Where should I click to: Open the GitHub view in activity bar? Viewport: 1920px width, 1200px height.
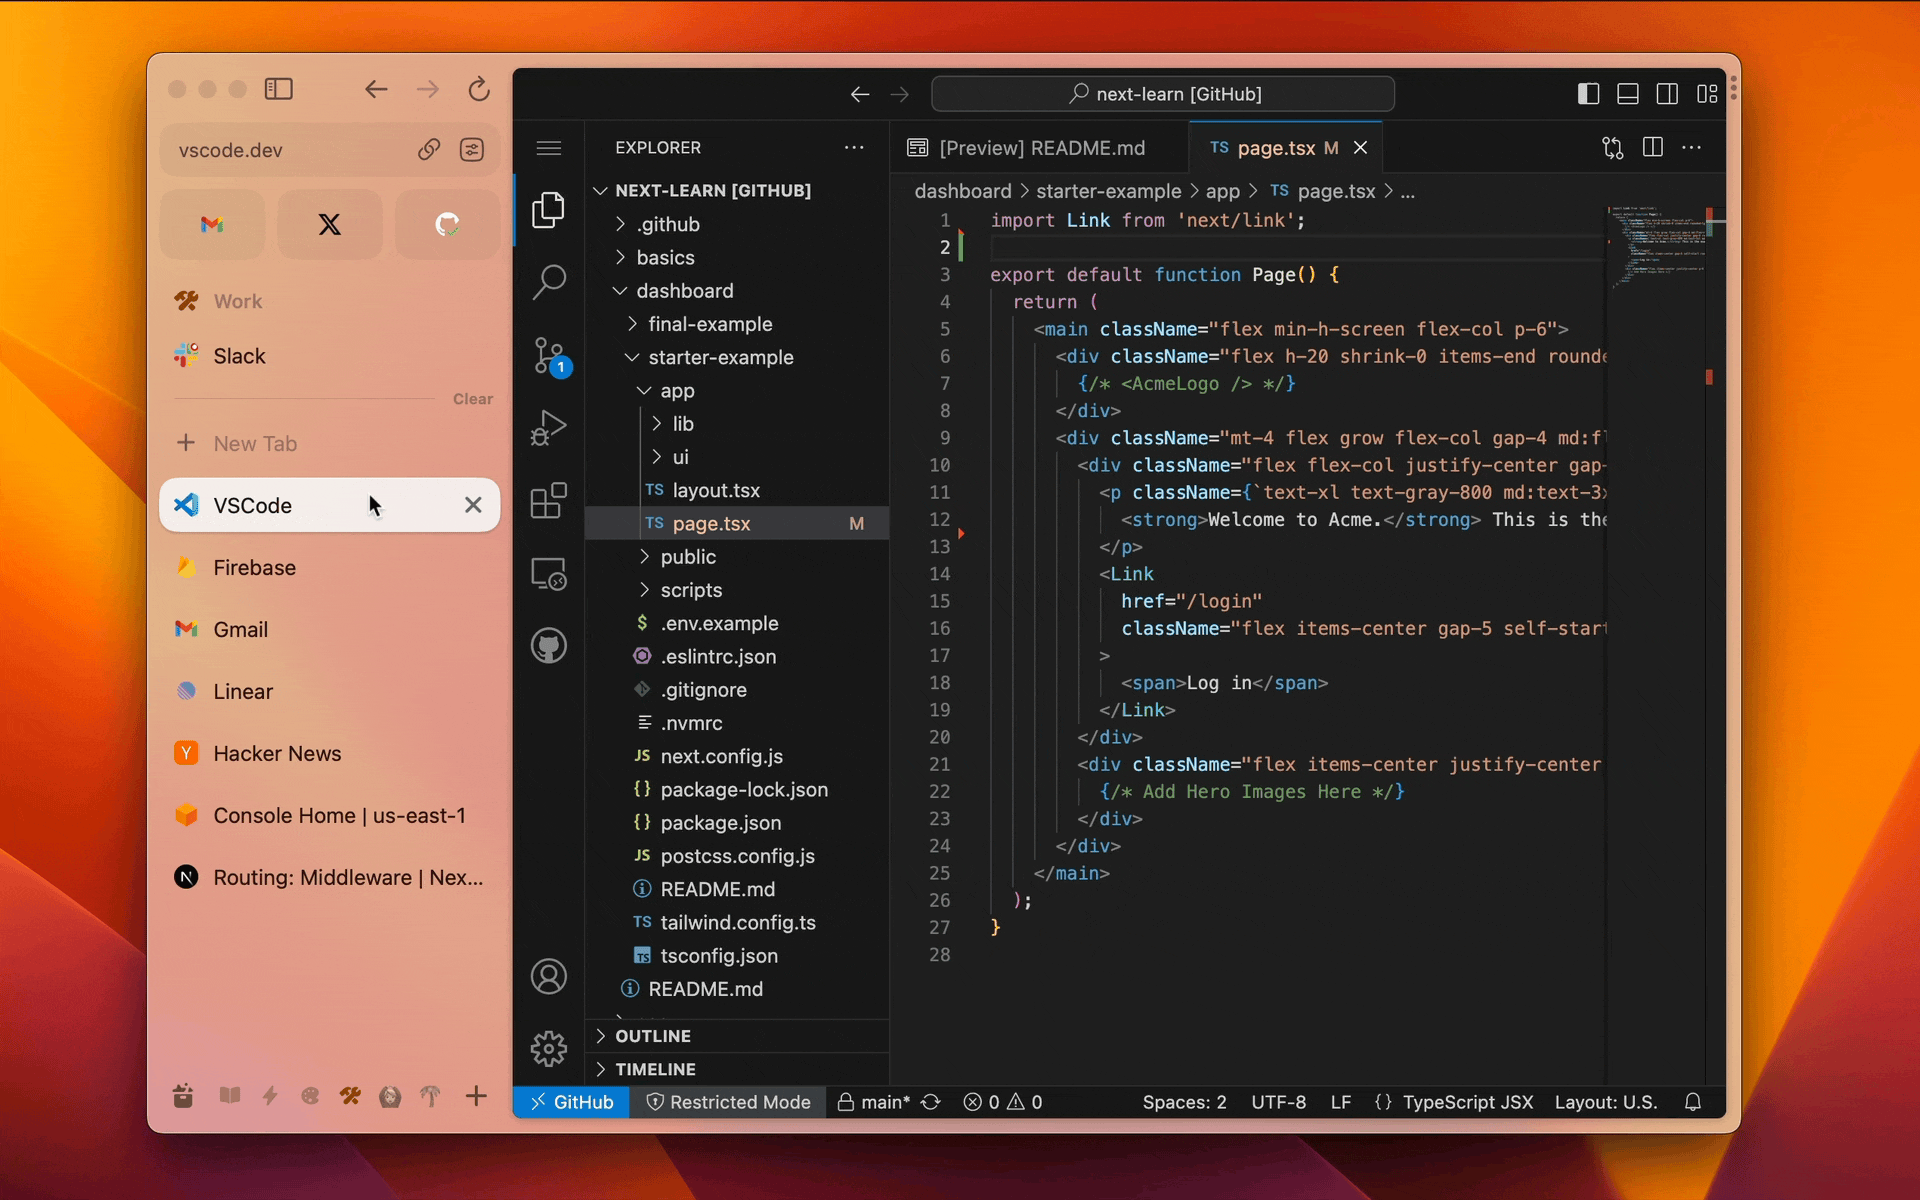(548, 646)
